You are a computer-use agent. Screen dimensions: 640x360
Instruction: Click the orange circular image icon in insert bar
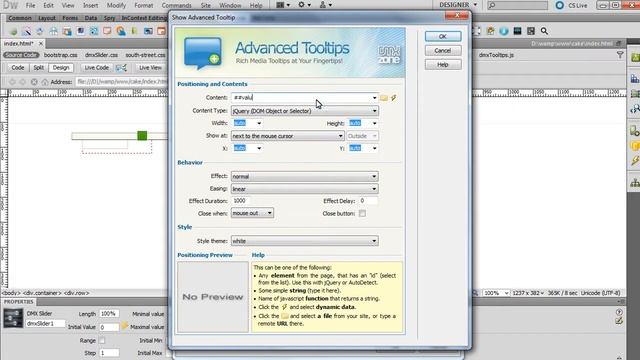(x=121, y=31)
